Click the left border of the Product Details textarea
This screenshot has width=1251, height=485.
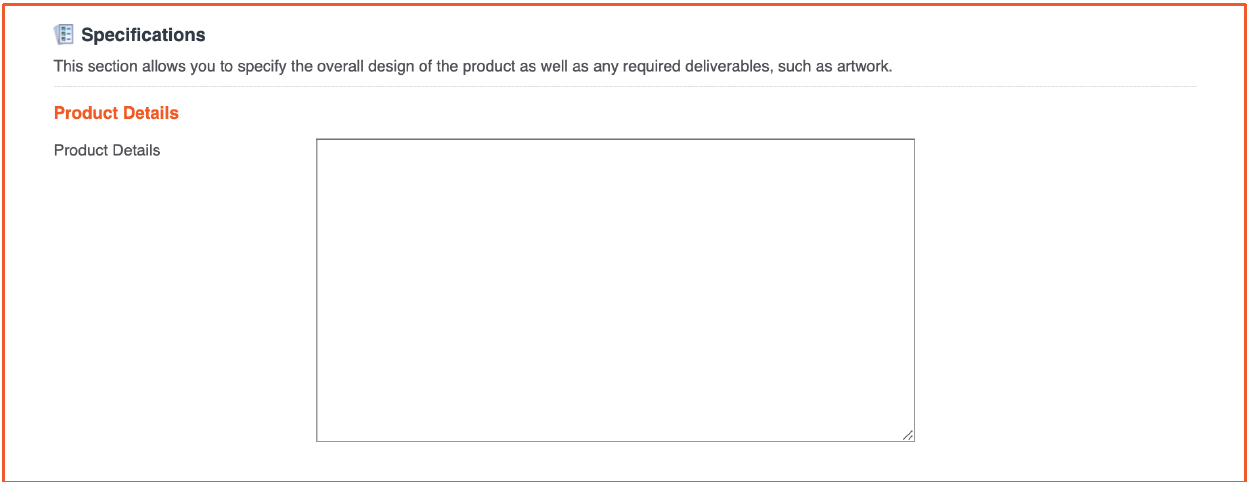(317, 290)
